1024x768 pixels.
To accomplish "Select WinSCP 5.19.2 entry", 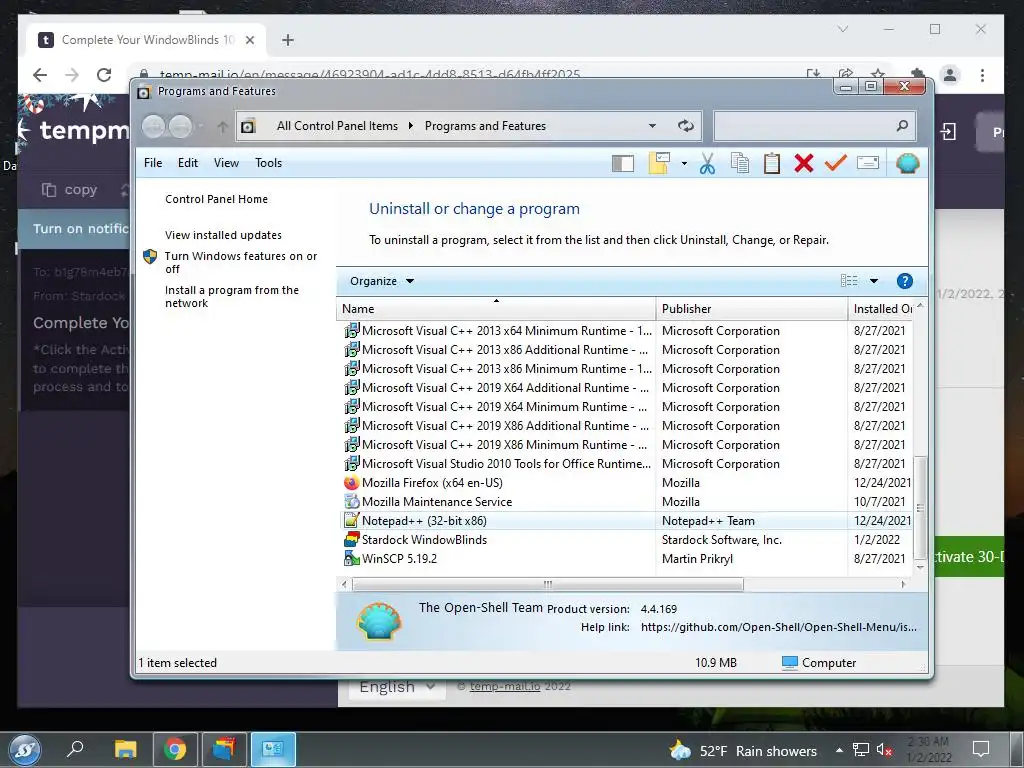I will [x=626, y=559].
